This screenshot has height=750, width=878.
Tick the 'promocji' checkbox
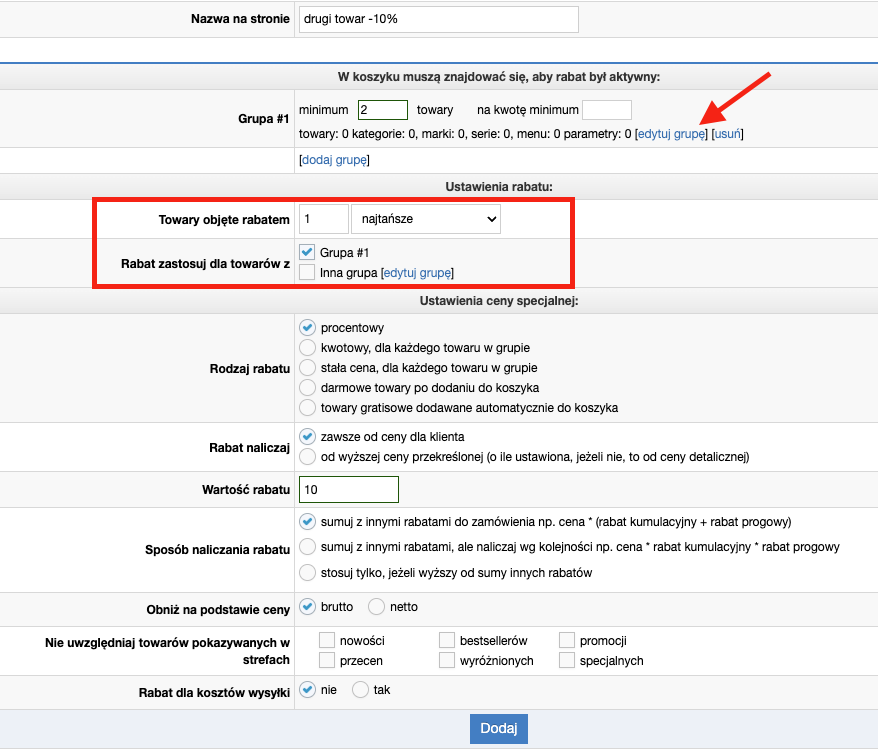tap(566, 641)
